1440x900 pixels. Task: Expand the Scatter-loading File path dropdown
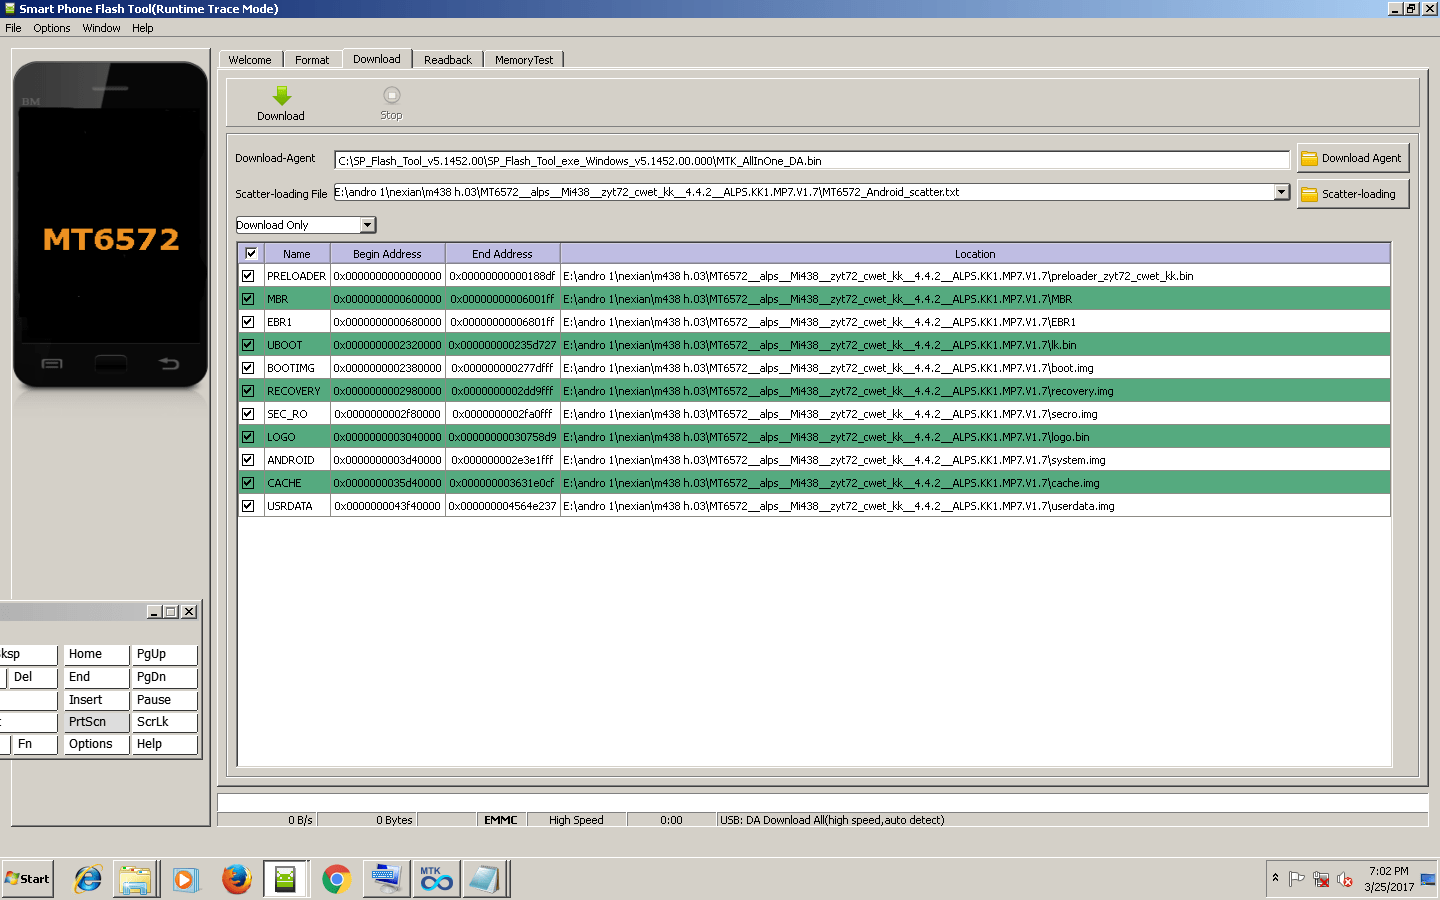1281,192
